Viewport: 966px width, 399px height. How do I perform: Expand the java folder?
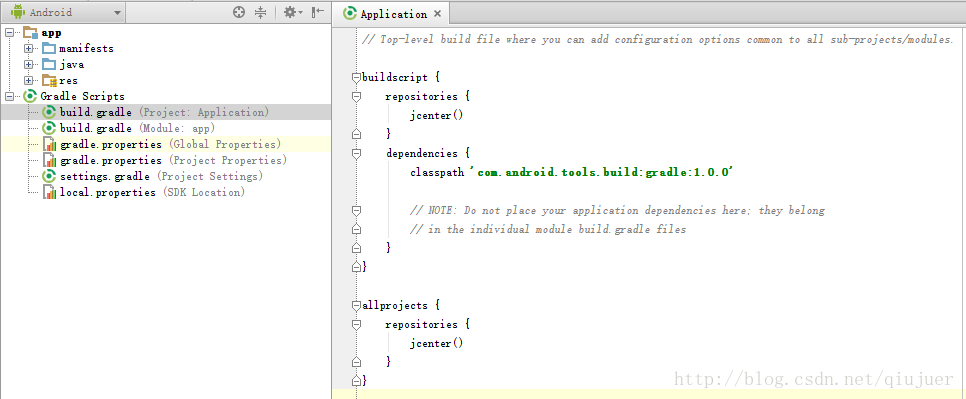click(28, 64)
